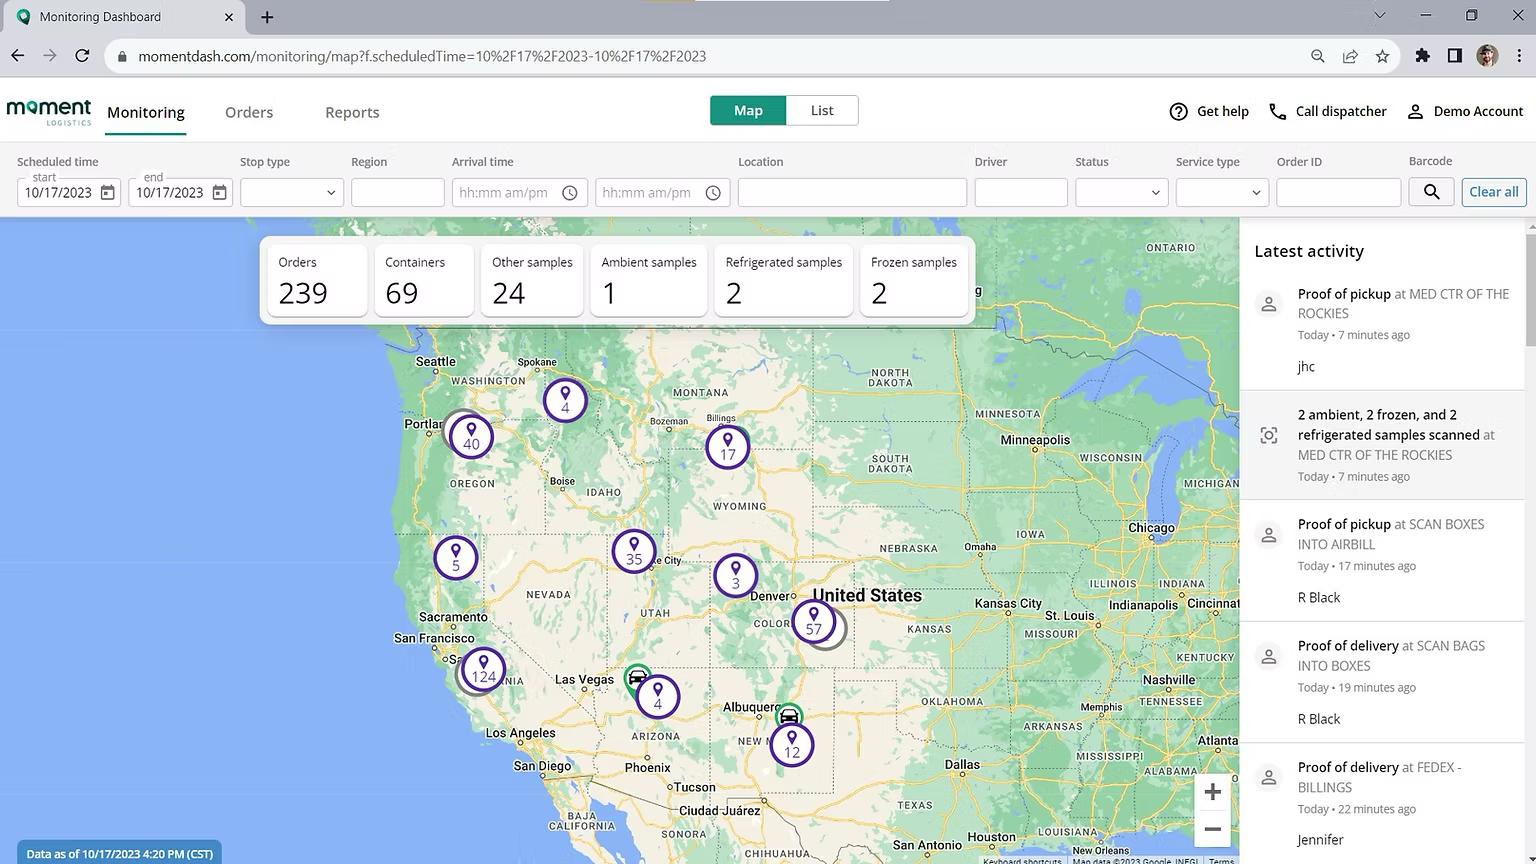
Task: Zoom out on the map
Action: [1212, 829]
